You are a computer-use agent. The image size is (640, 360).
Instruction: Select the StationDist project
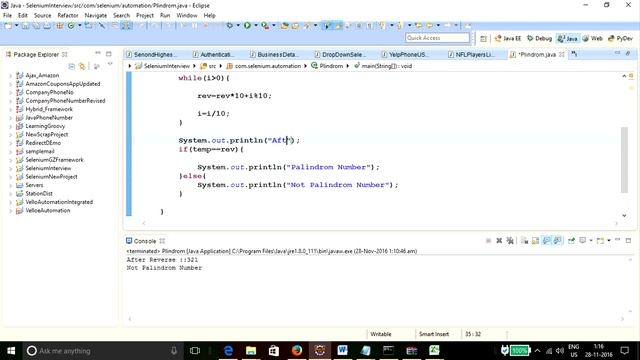tap(39, 193)
